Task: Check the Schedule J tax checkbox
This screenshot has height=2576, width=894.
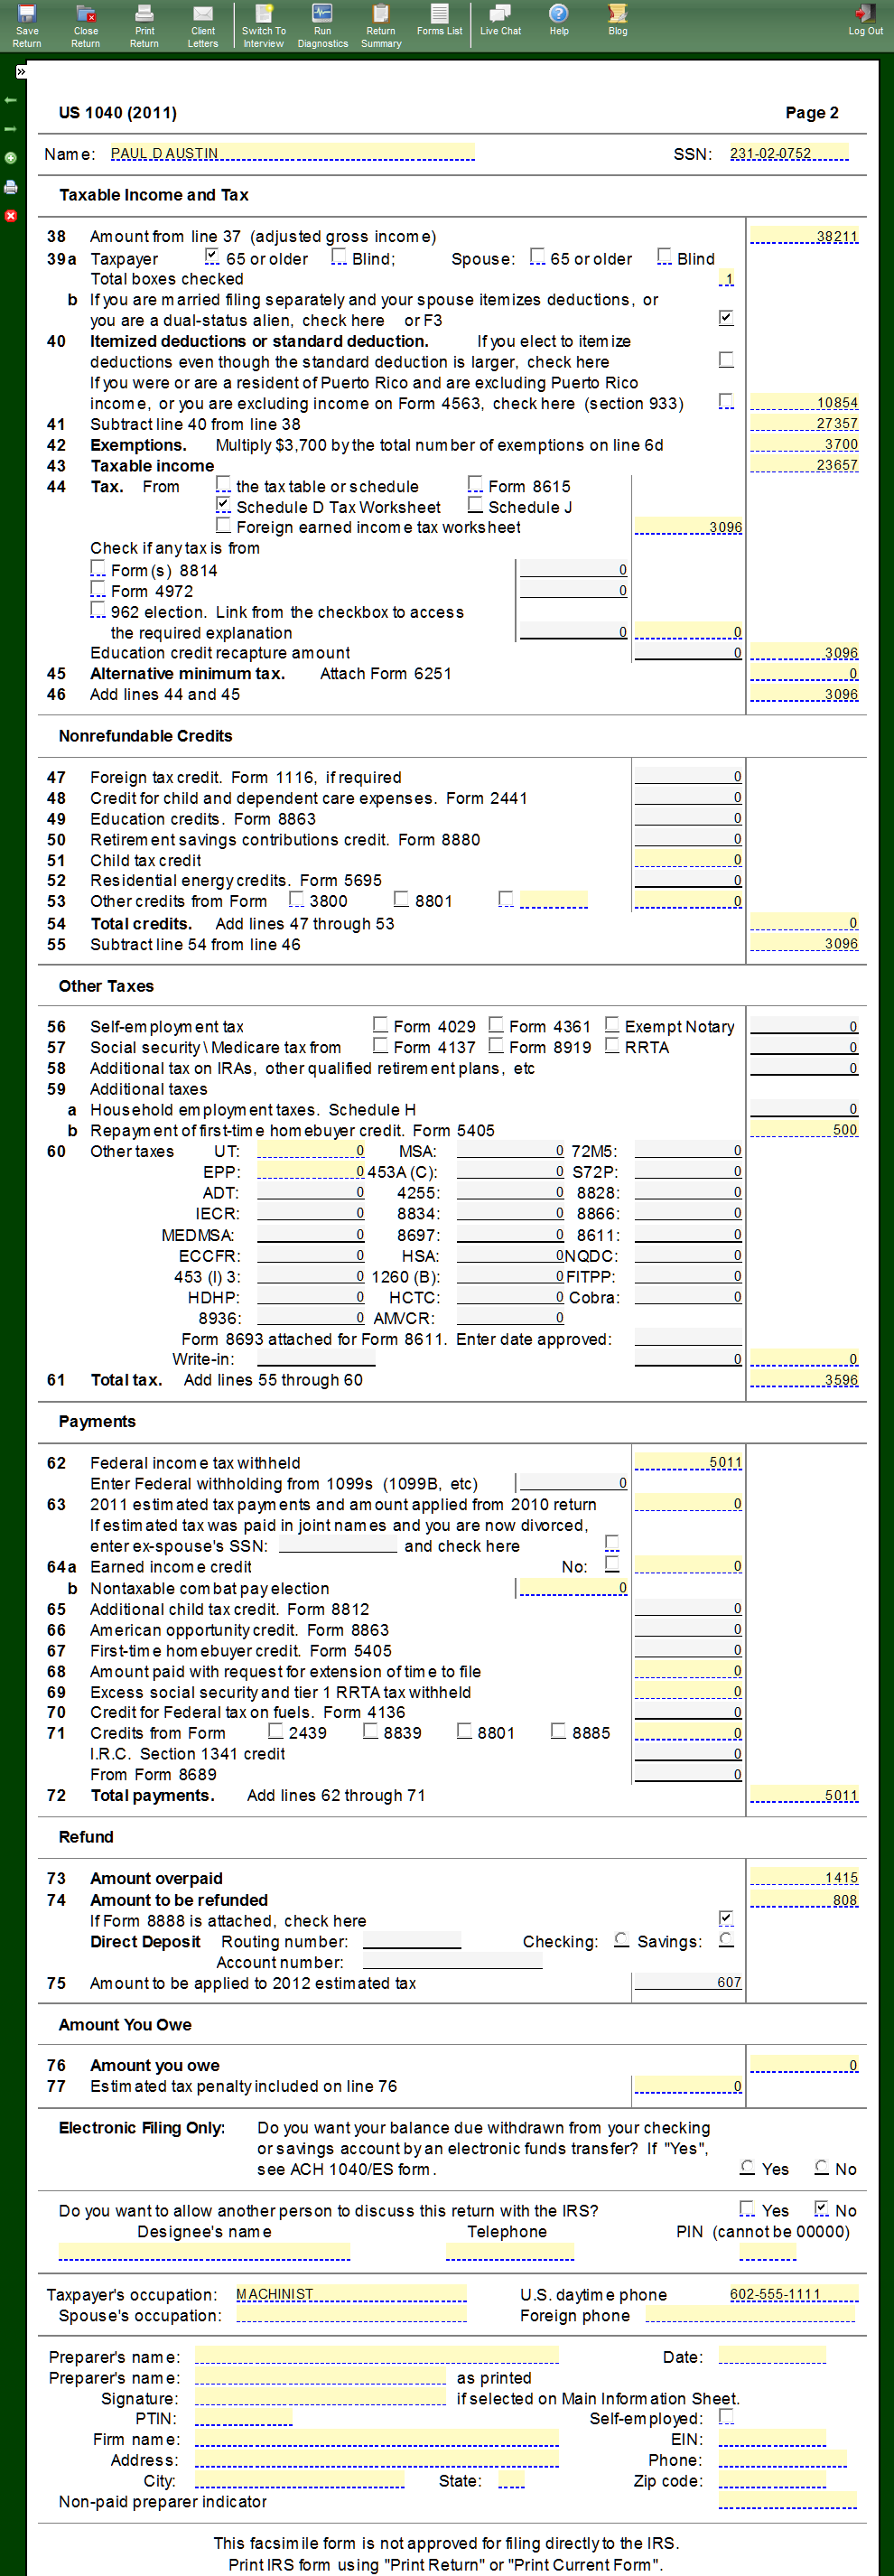Action: 475,506
